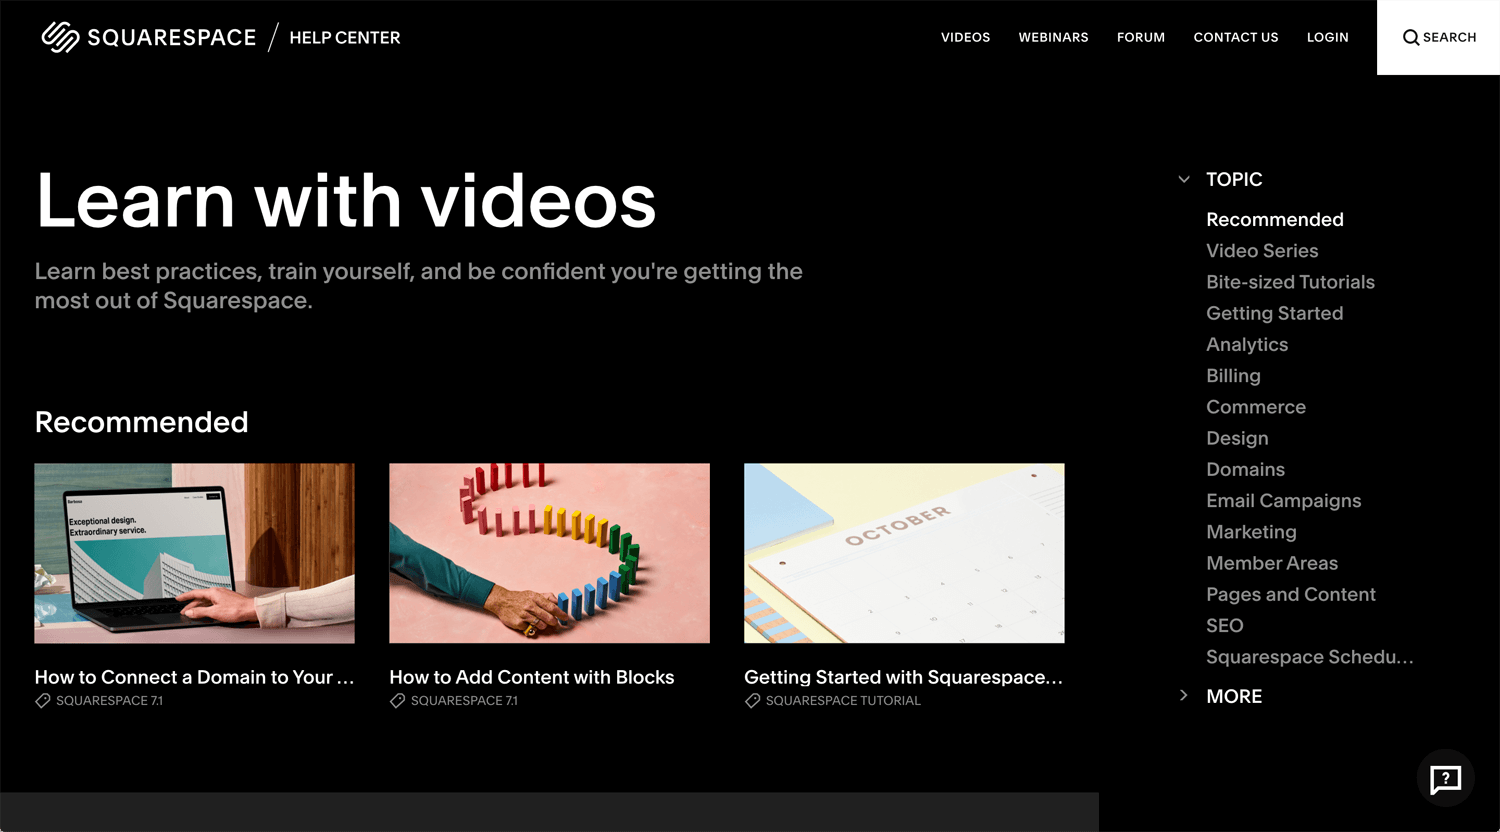Click the SEARCH label text
Image resolution: width=1500 pixels, height=832 pixels.
[1450, 37]
